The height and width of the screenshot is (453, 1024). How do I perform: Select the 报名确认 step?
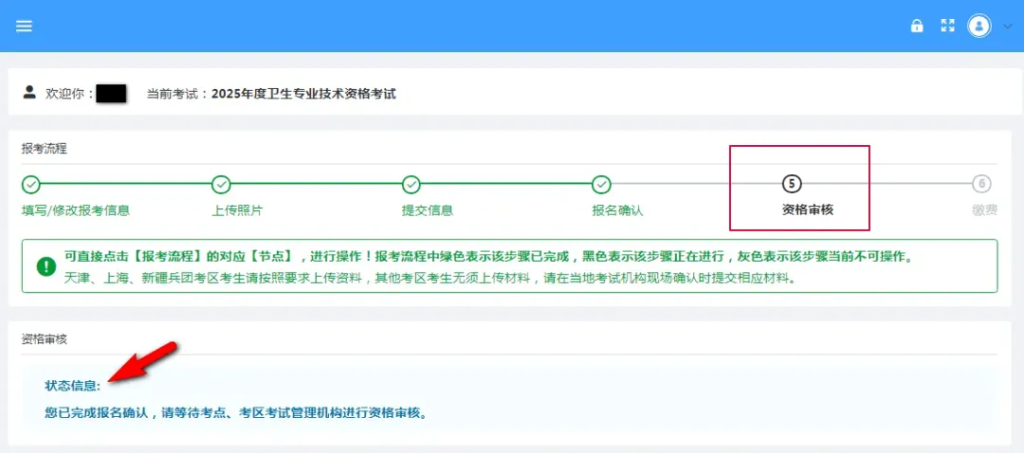pos(618,211)
